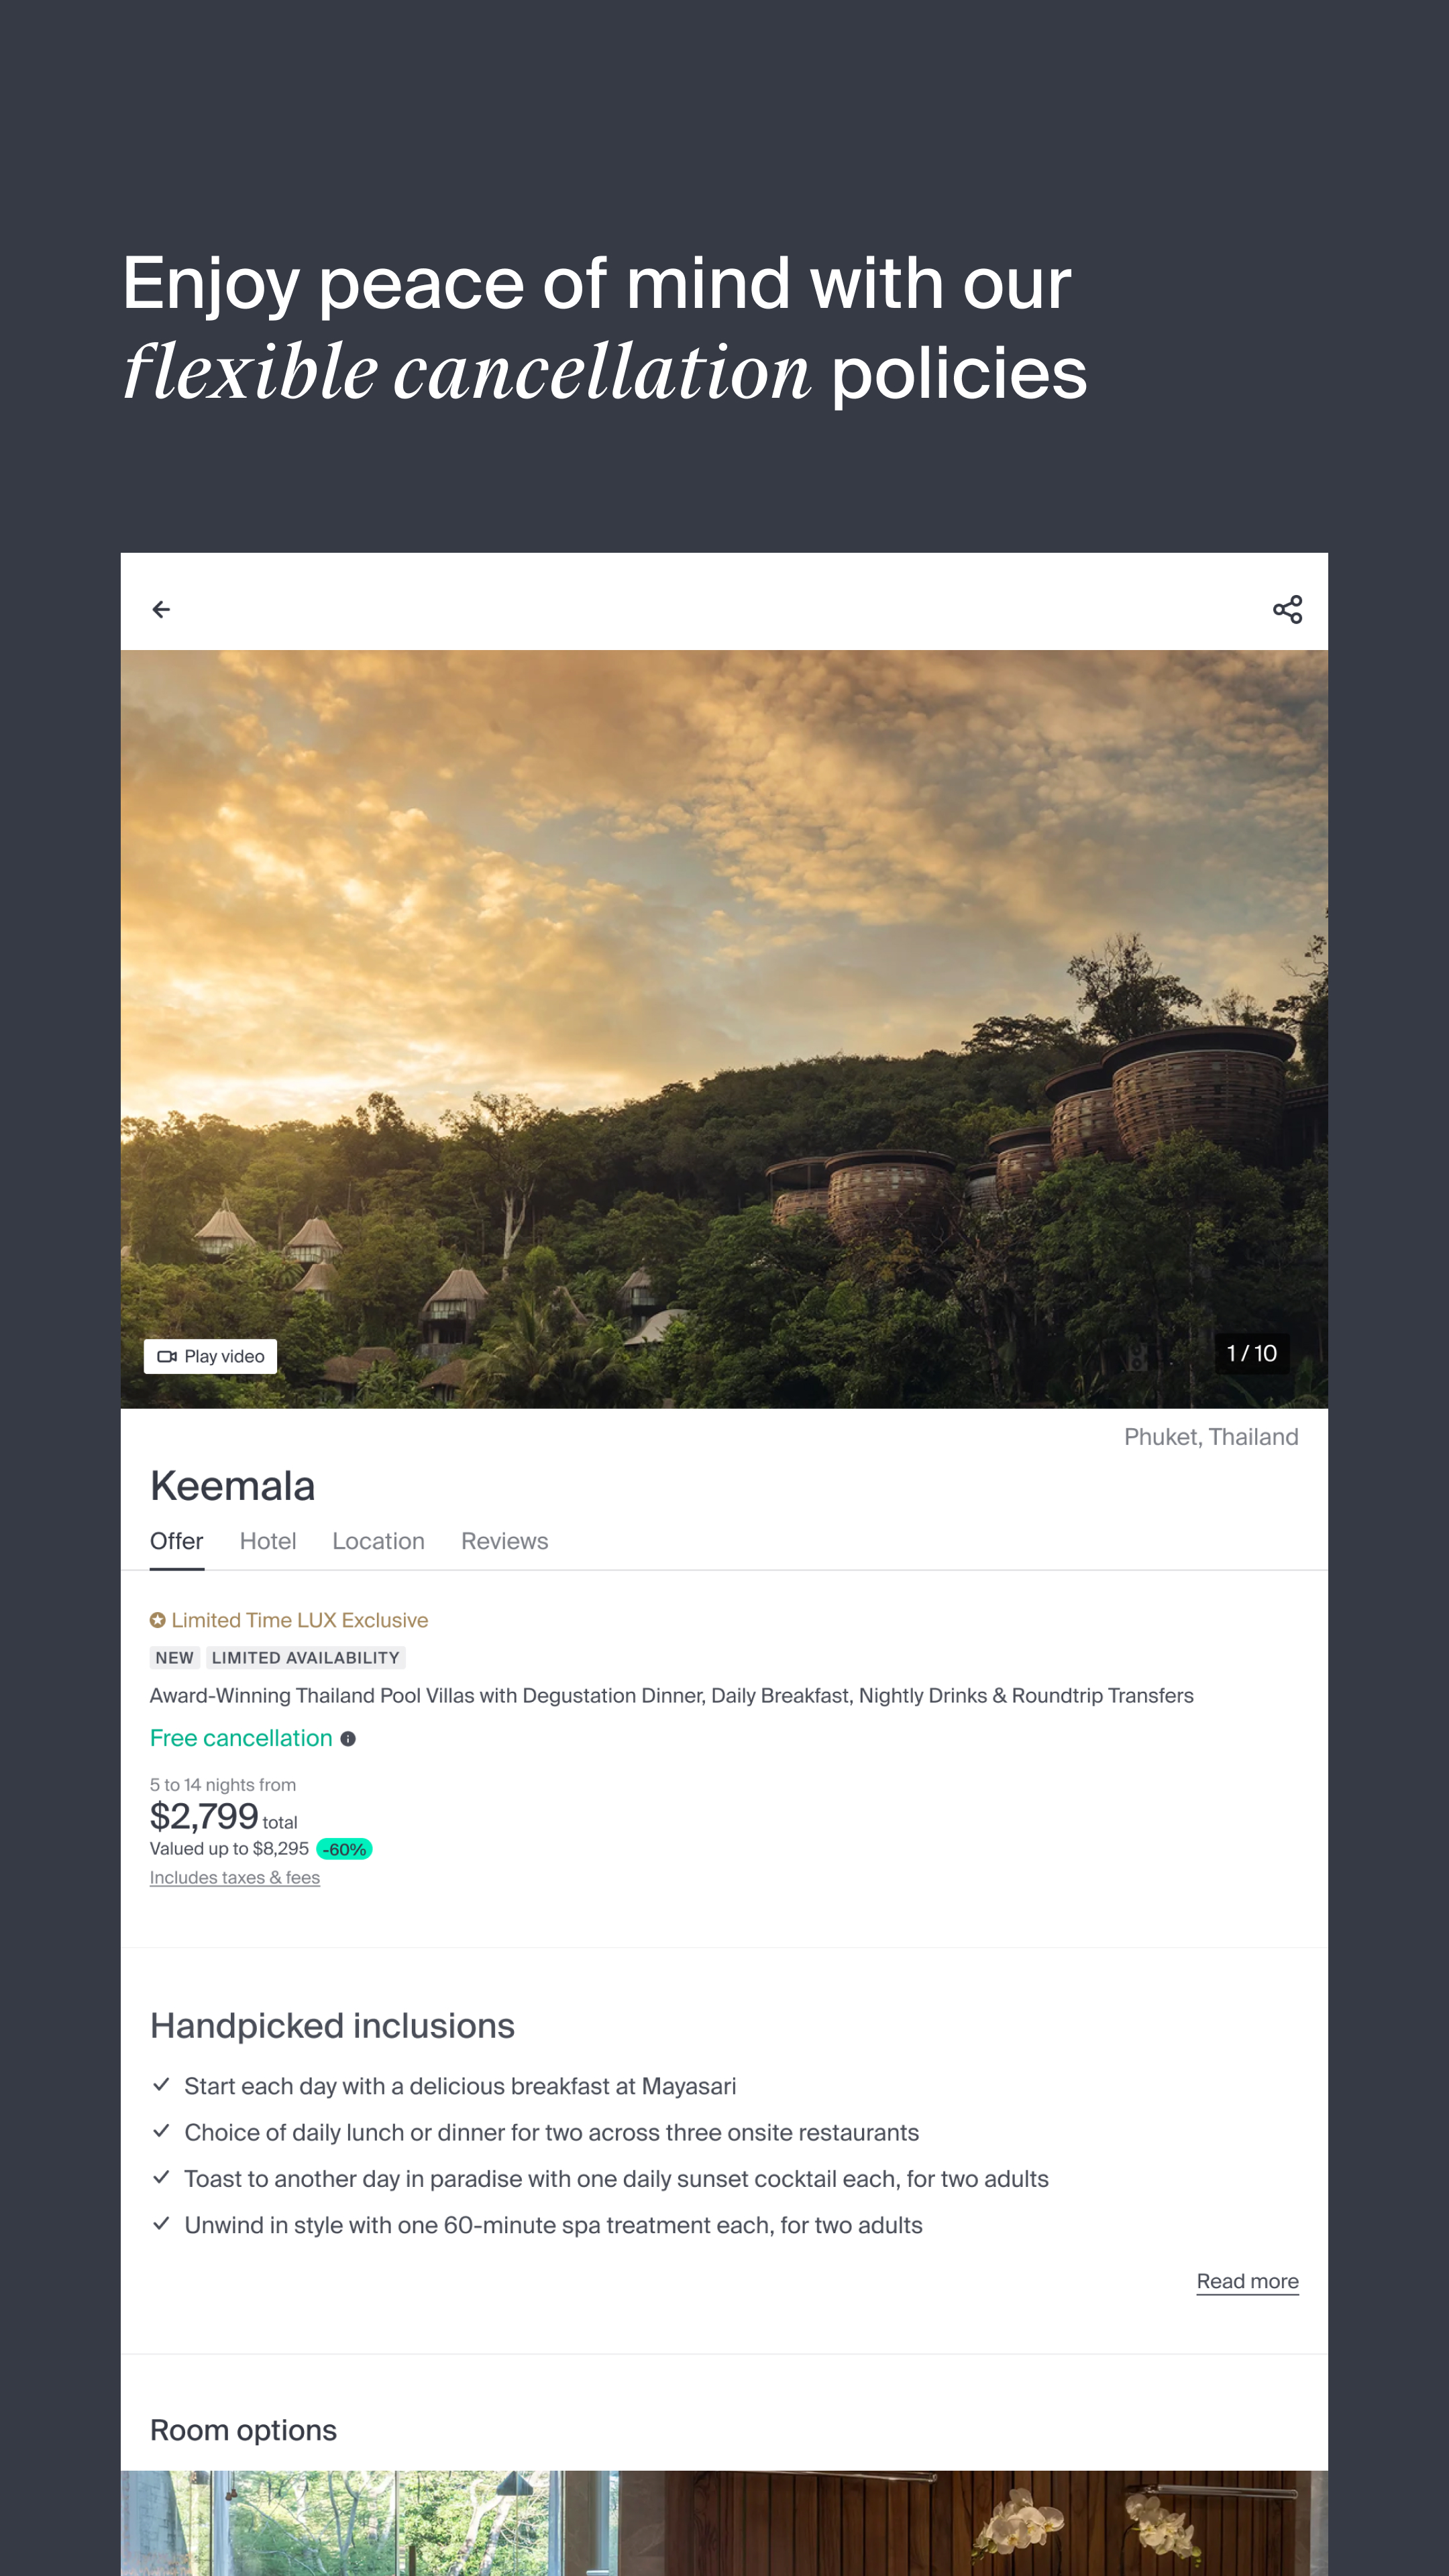
Task: Expand inclusions with Read more
Action: 1247,2281
